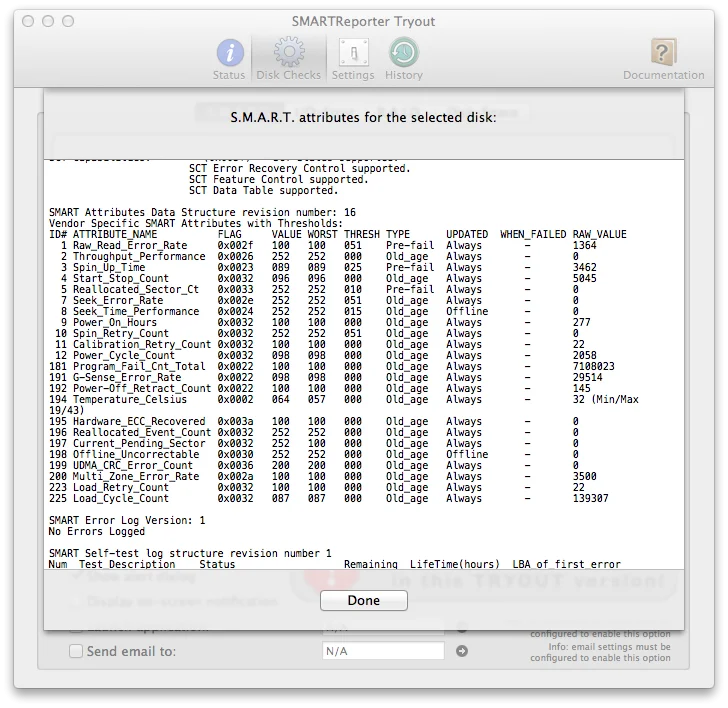Click the Seek_Error_Rate attribute name
This screenshot has height=708, width=728.
coord(118,300)
